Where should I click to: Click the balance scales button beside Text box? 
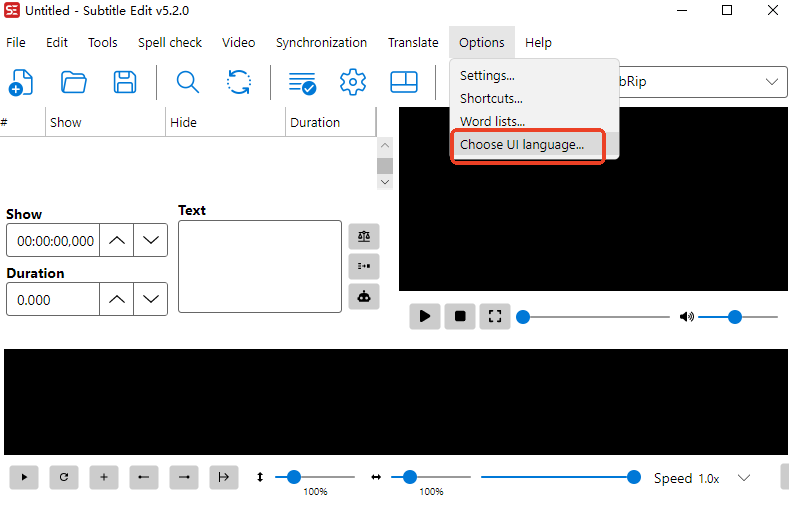click(364, 236)
